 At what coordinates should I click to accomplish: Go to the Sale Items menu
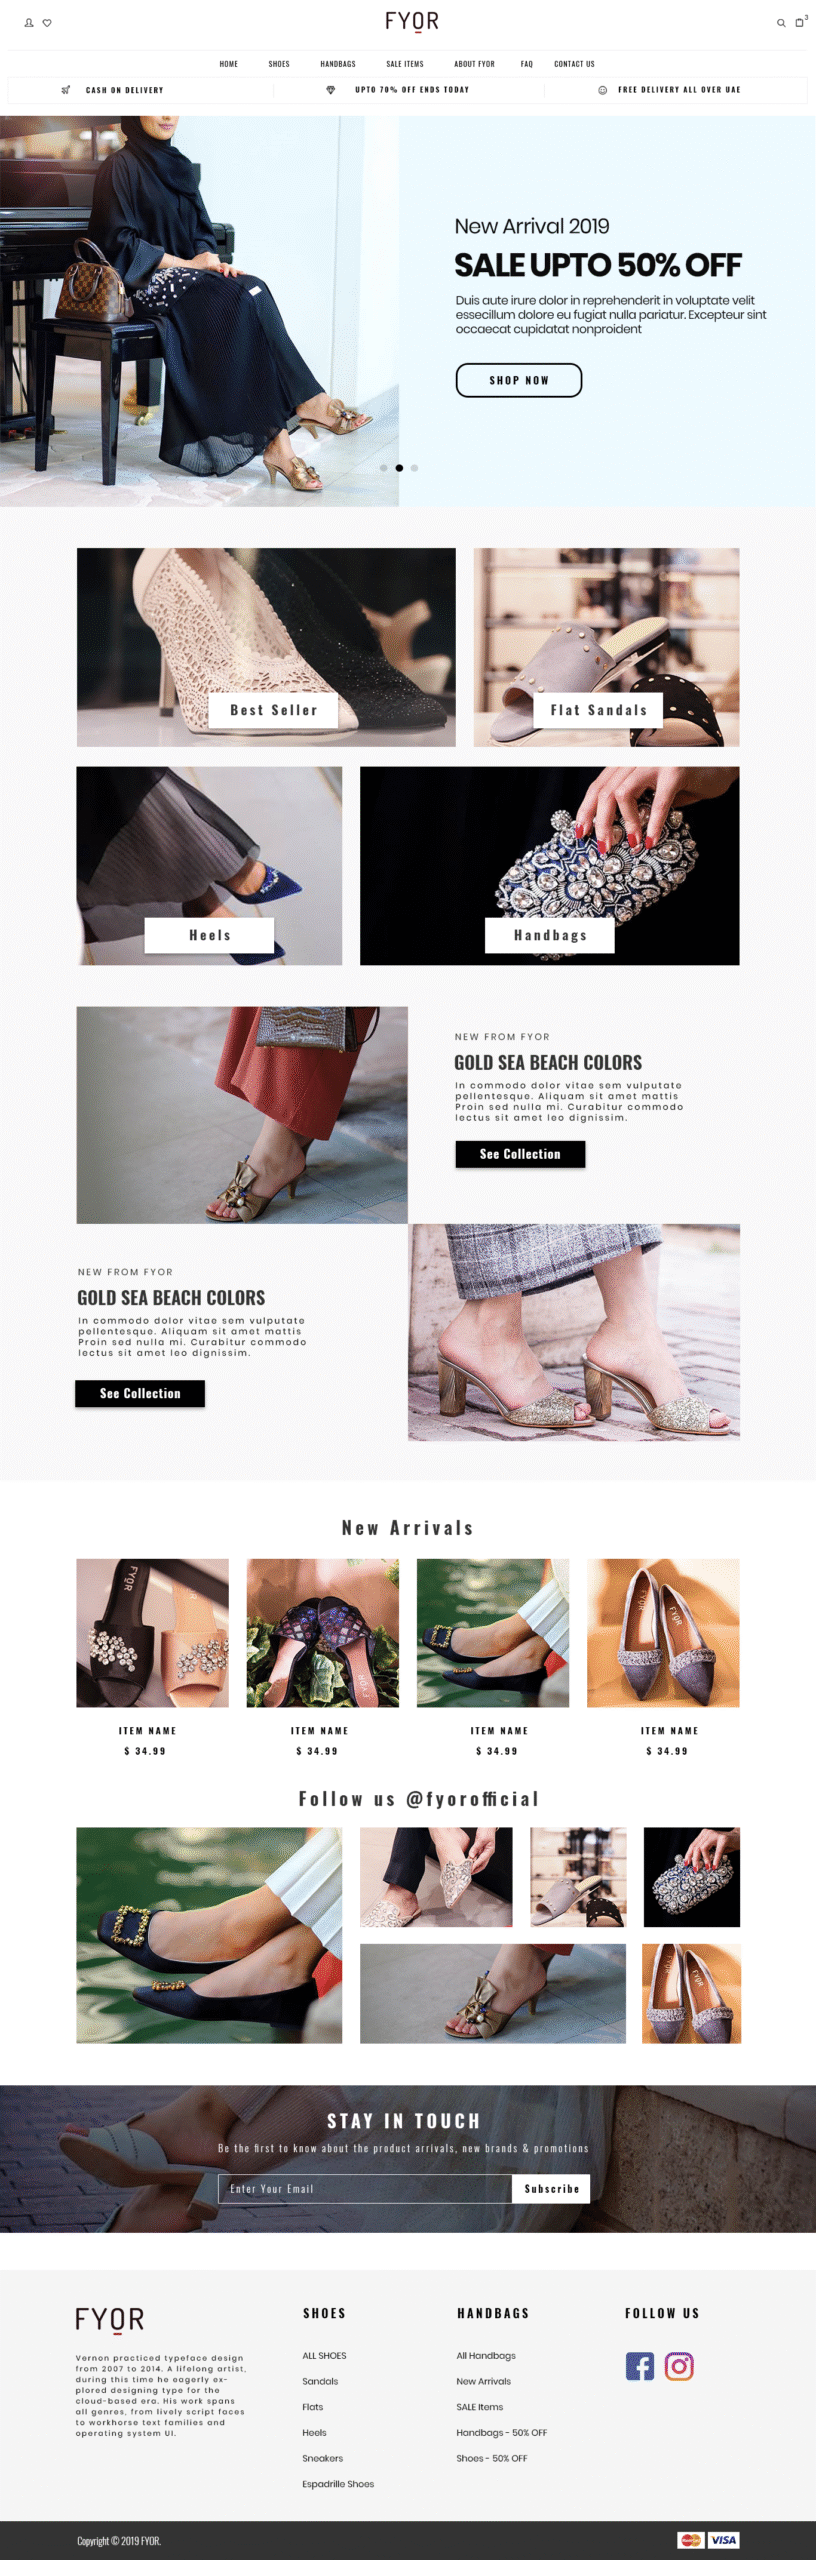tap(405, 64)
